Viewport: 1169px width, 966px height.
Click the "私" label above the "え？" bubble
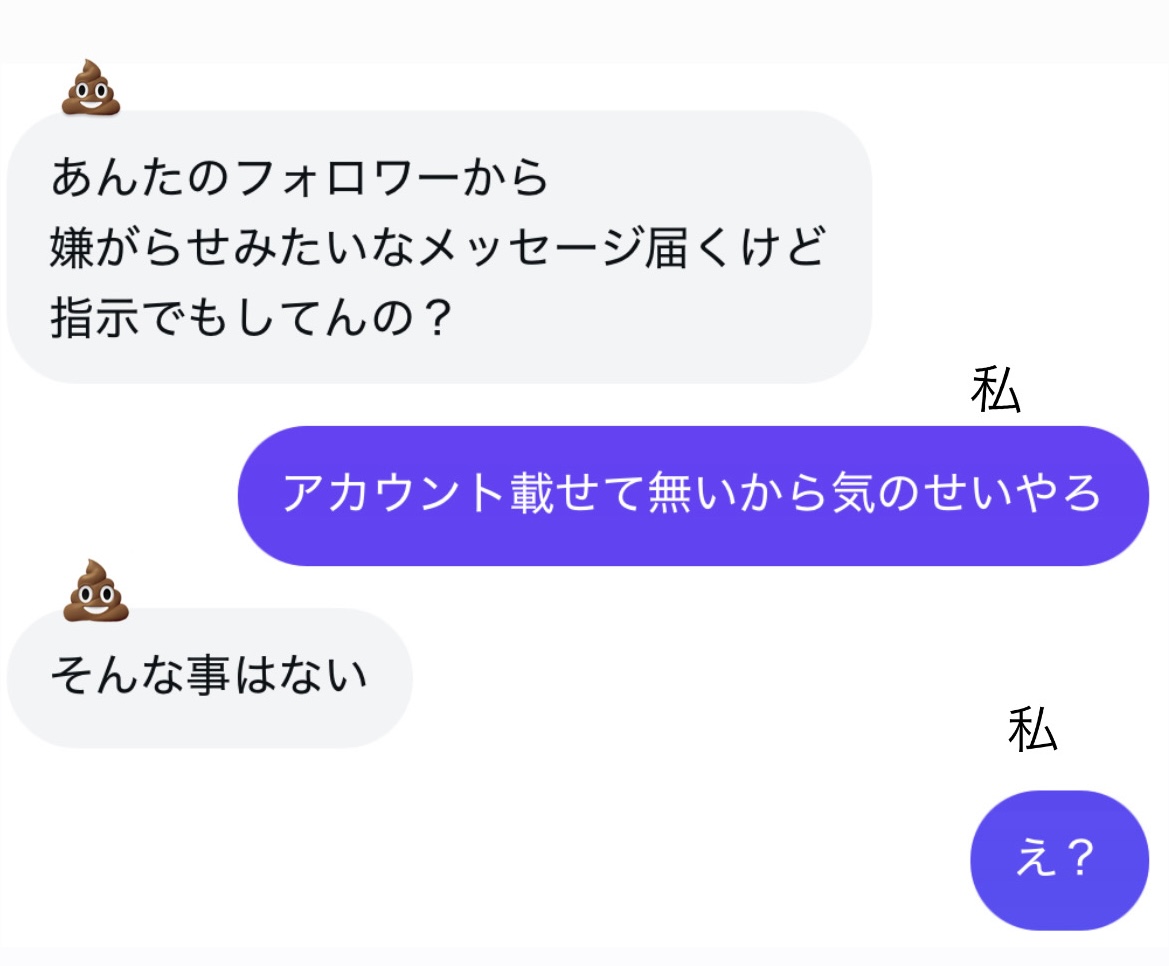click(1032, 730)
